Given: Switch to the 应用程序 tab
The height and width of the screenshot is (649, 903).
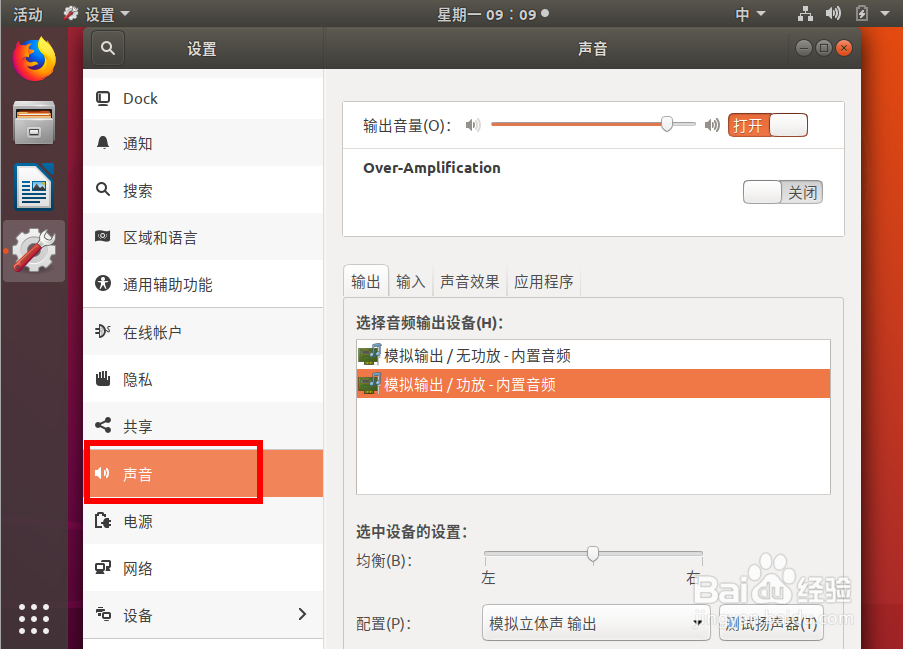Looking at the screenshot, I should pyautogui.click(x=544, y=282).
